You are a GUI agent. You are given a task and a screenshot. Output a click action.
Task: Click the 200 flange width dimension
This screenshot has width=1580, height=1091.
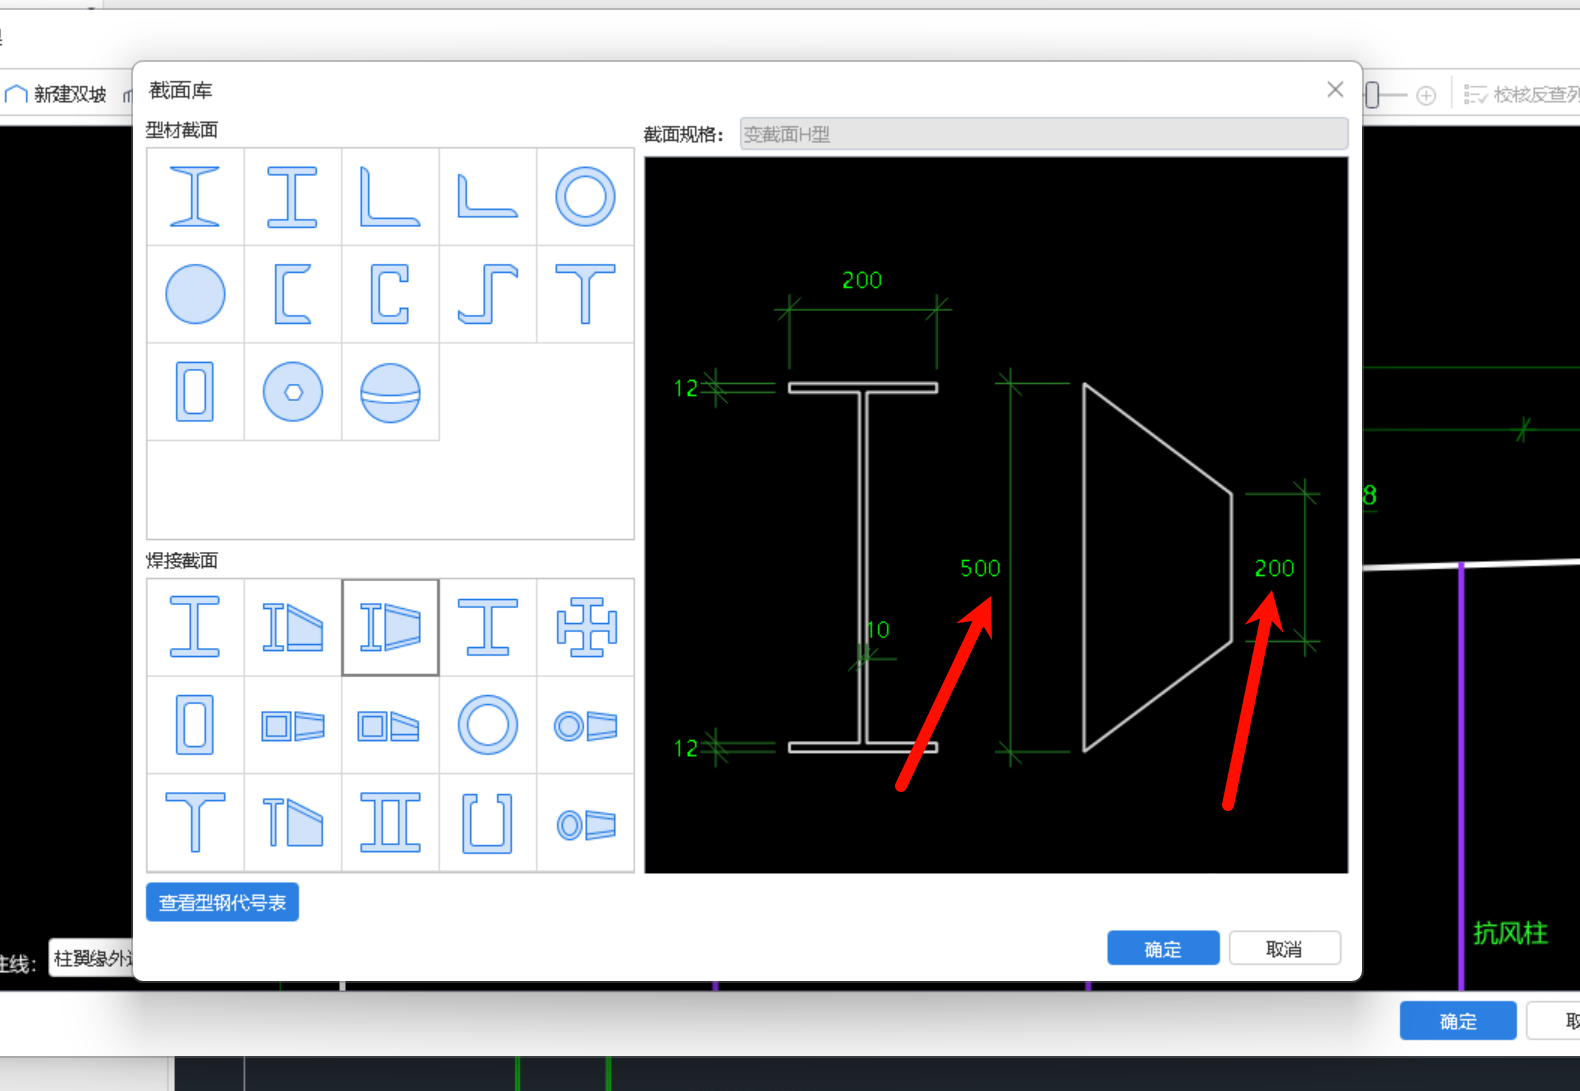click(862, 280)
